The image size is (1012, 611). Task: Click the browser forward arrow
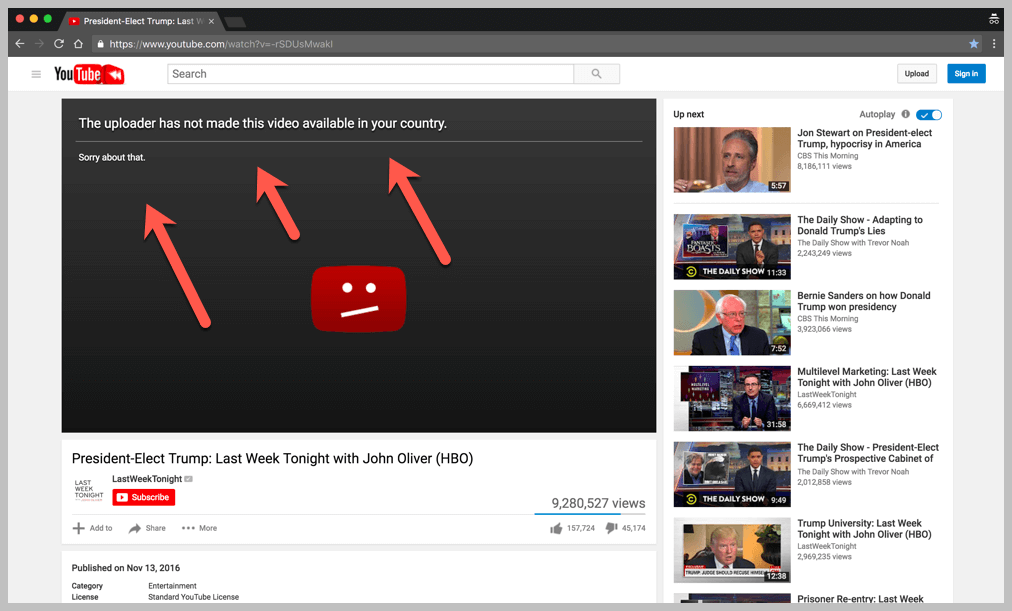[x=39, y=44]
